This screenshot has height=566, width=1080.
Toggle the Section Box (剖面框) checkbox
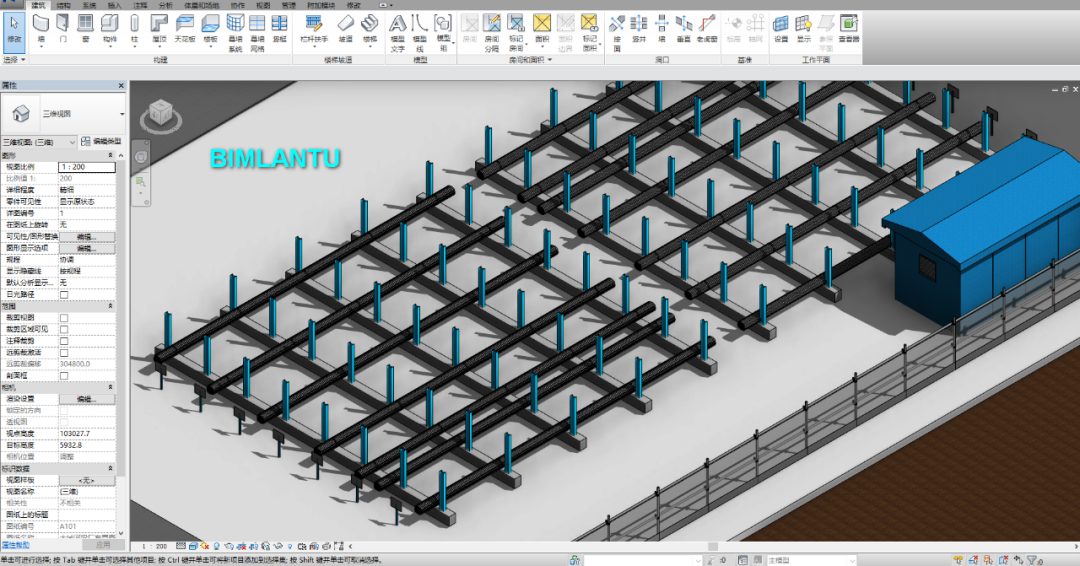click(x=64, y=376)
